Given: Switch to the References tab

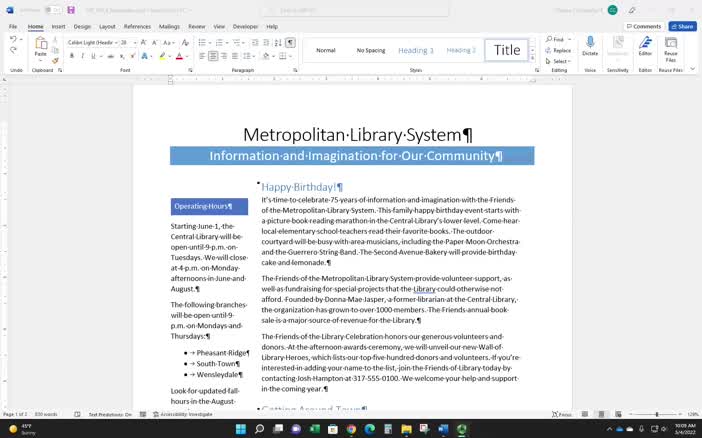Looking at the screenshot, I should pyautogui.click(x=137, y=27).
